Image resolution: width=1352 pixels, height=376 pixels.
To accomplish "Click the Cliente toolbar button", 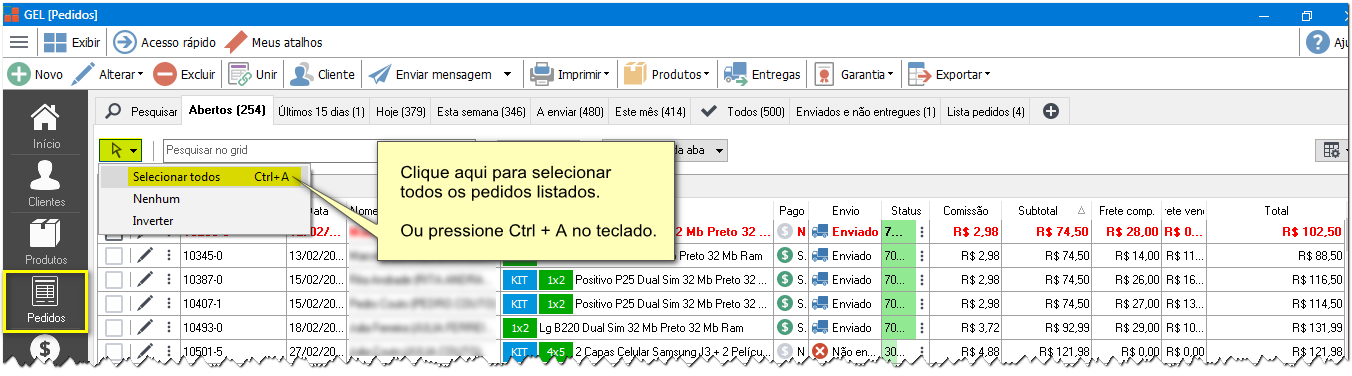I will [322, 74].
